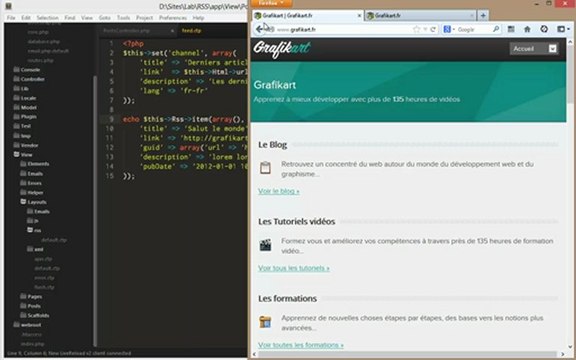Open the View menu in Sublime

tap(87, 18)
